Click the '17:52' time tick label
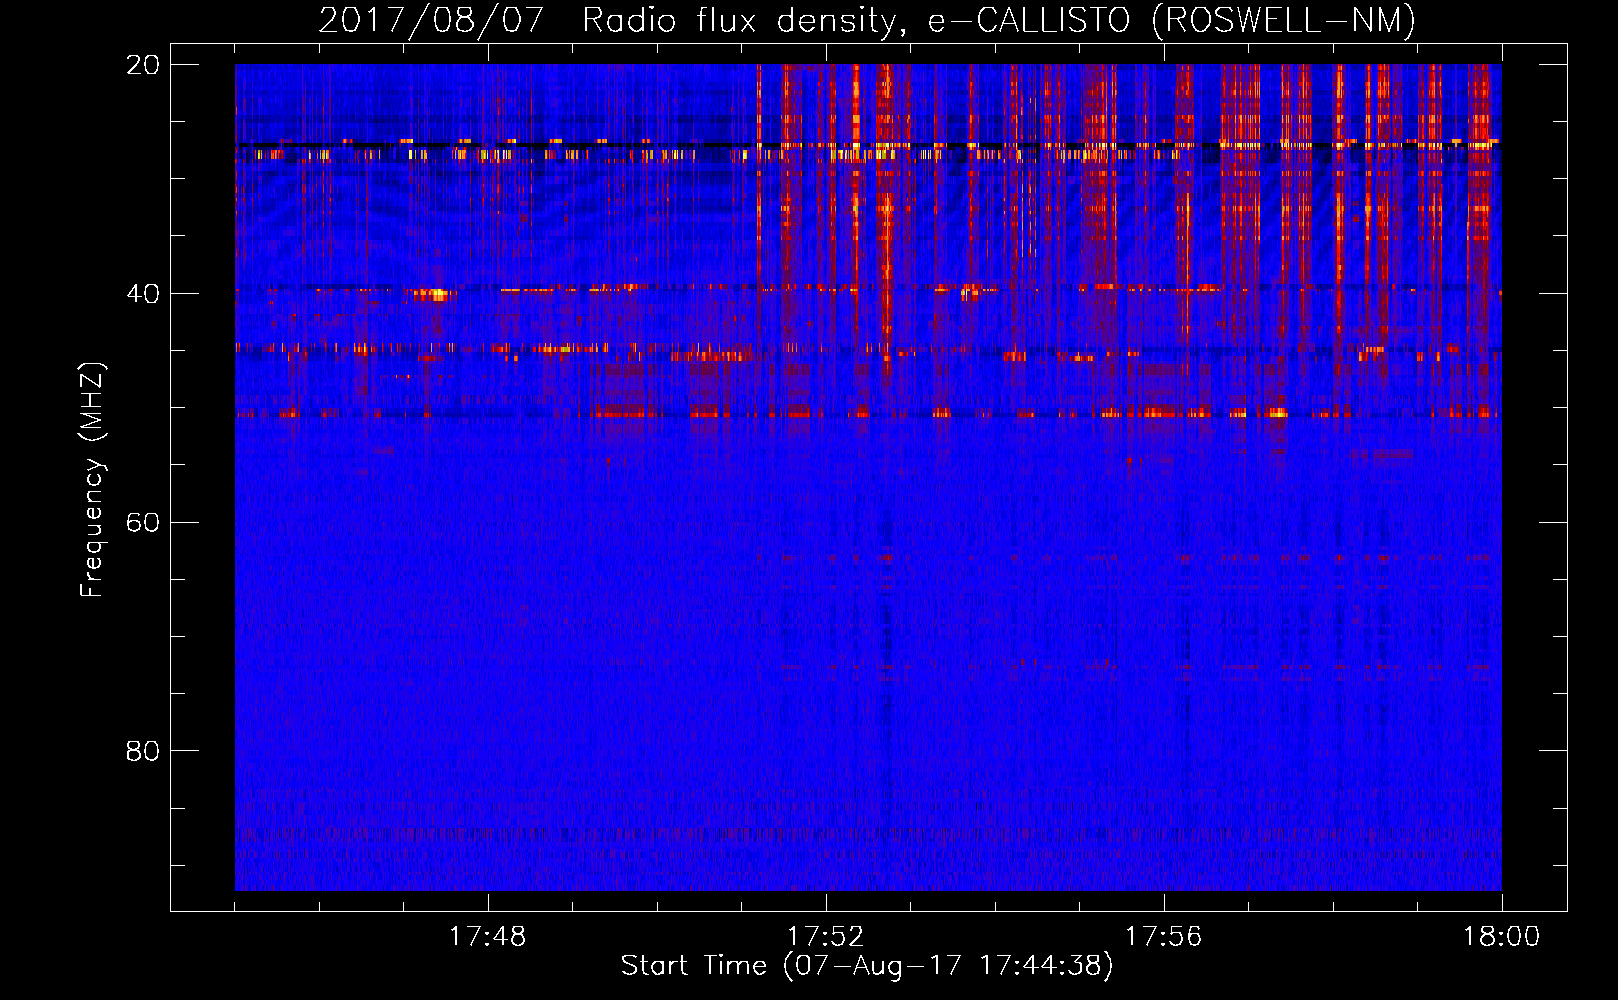Image resolution: width=1618 pixels, height=1000 pixels. pos(825,937)
